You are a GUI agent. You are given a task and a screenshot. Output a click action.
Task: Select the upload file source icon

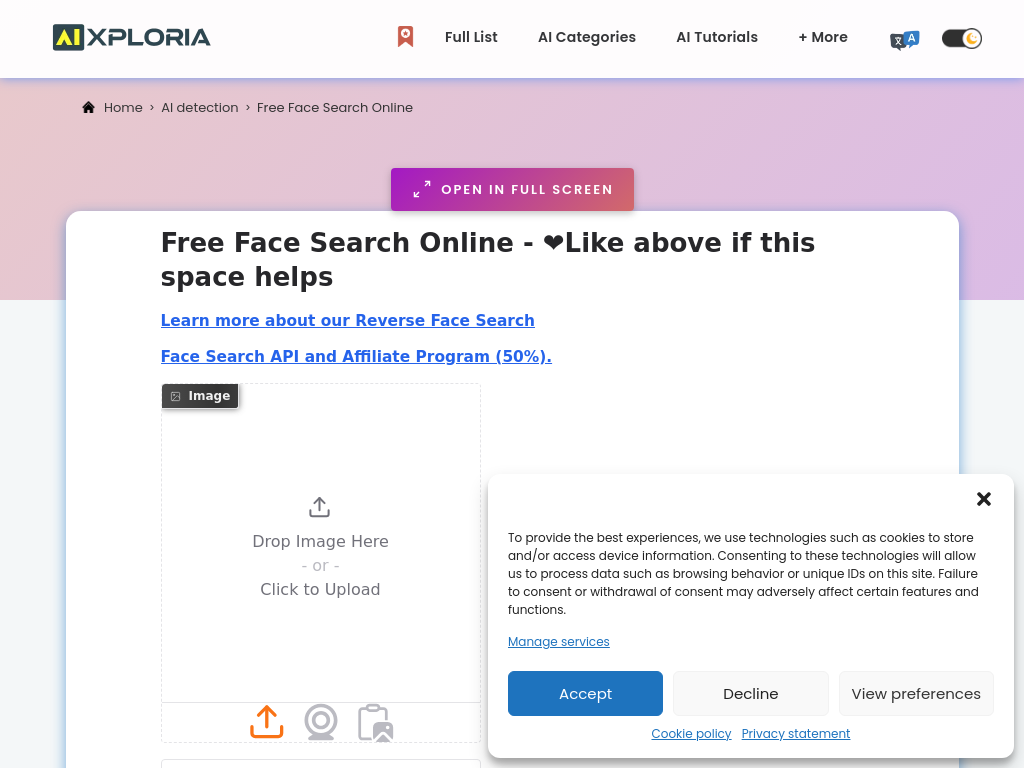(x=266, y=721)
